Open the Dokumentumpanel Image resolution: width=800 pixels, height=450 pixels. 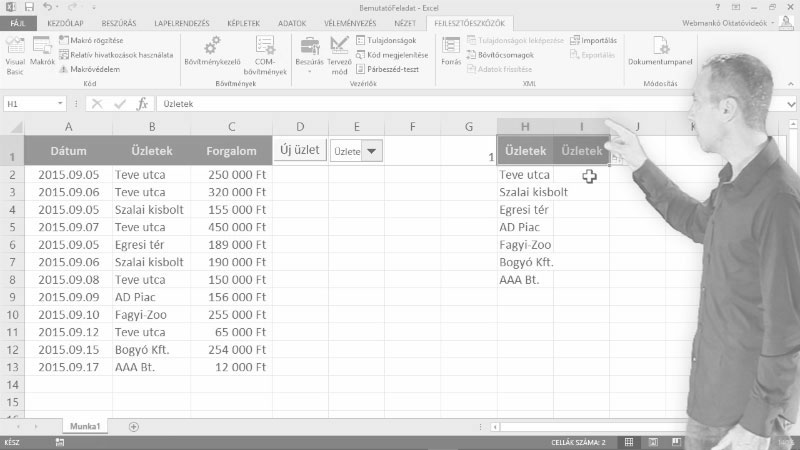point(660,51)
